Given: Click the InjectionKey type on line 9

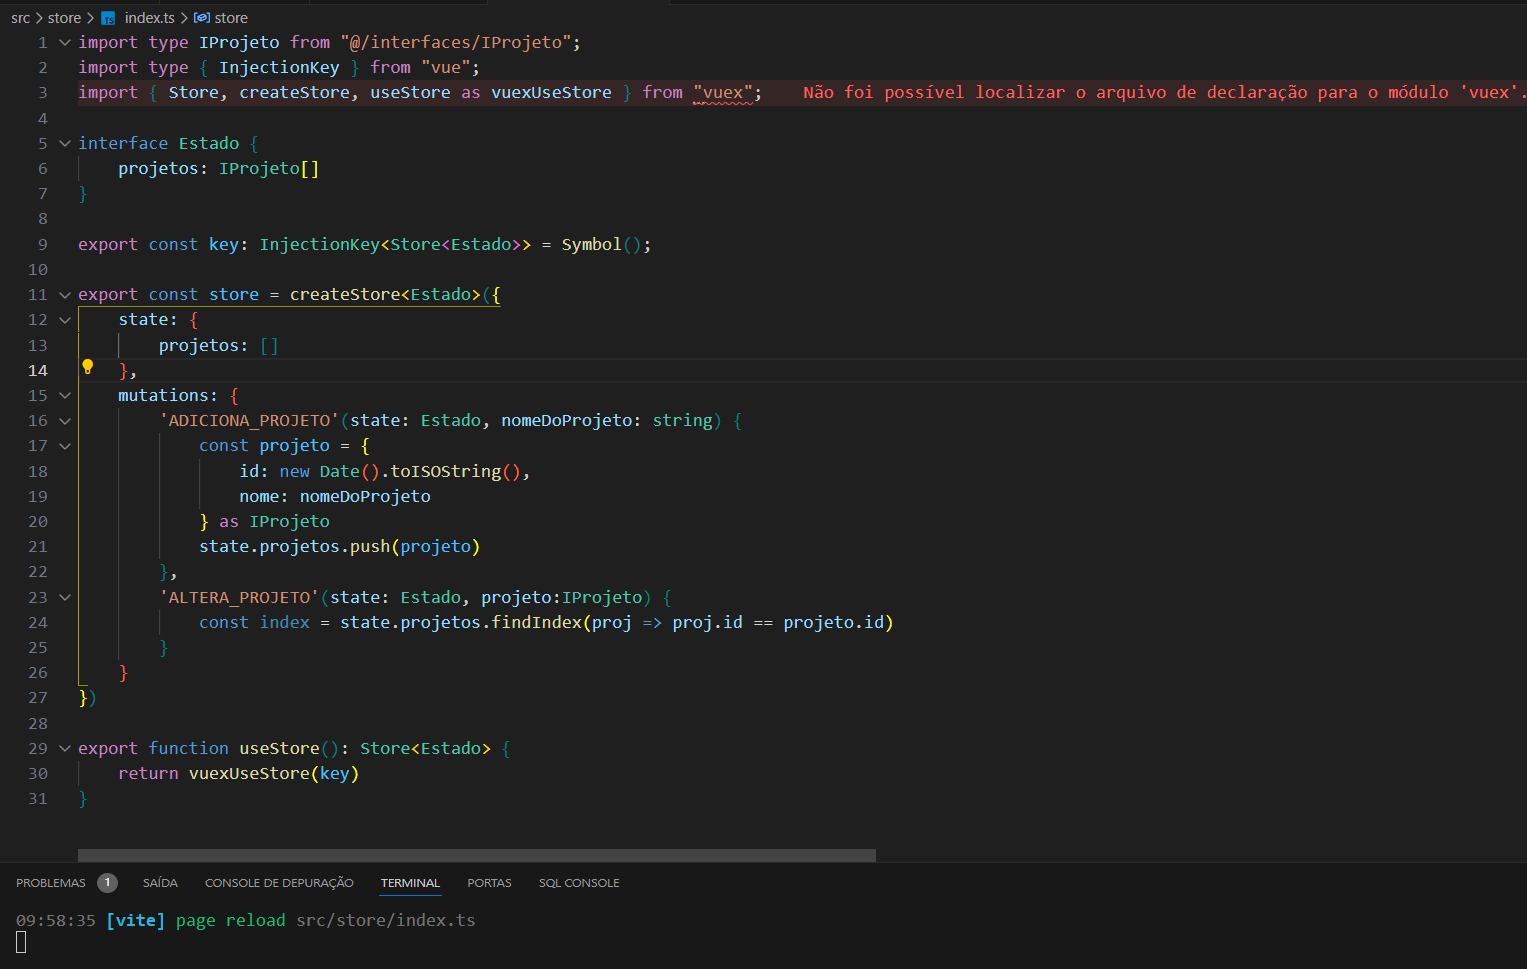Looking at the screenshot, I should pos(320,245).
